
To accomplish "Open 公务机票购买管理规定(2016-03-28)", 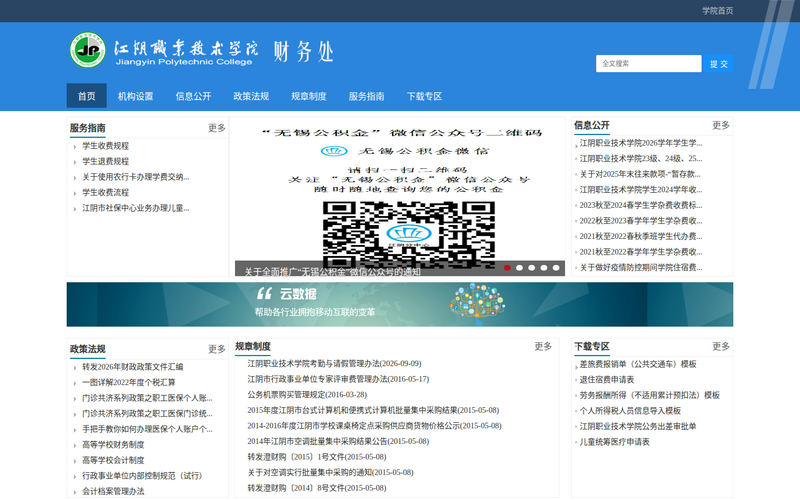I will (307, 395).
